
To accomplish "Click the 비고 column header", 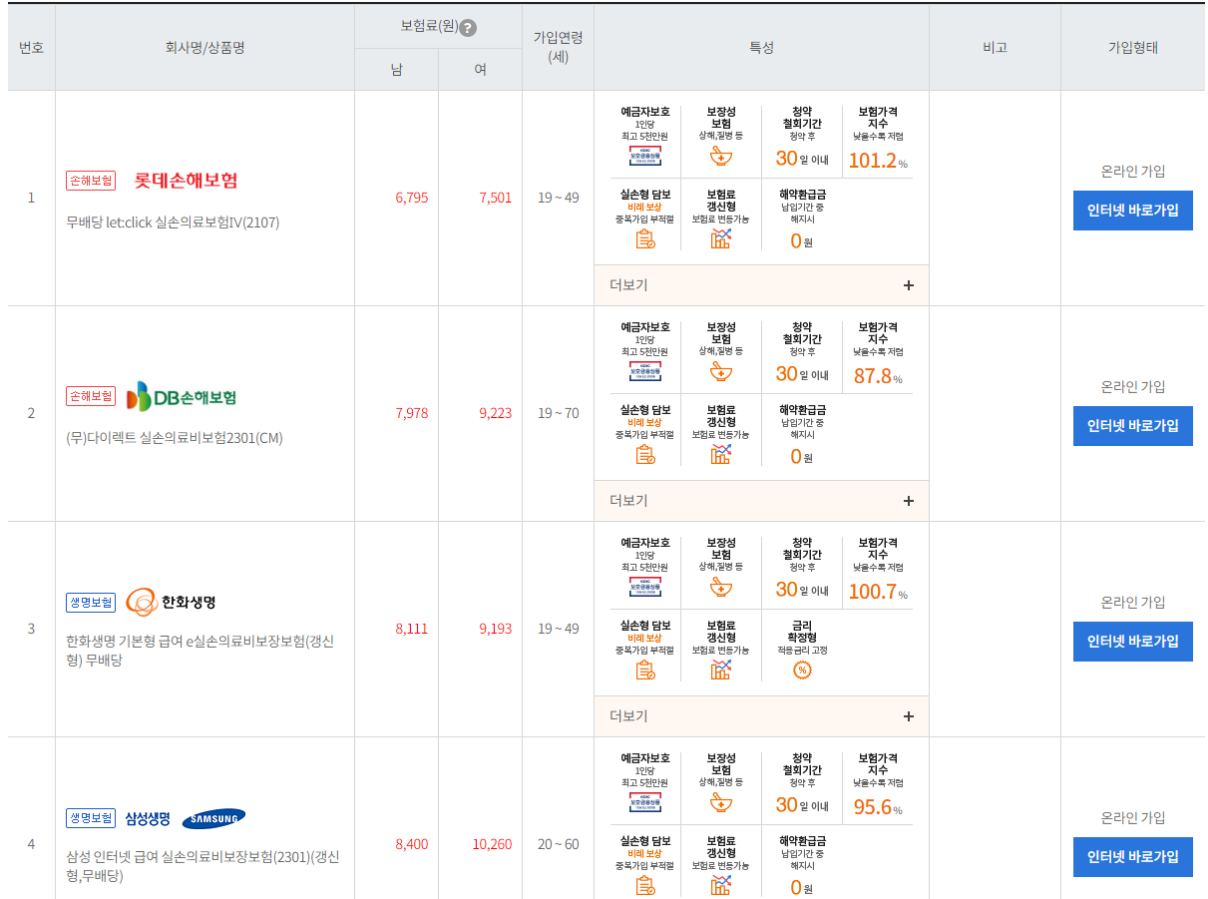I will (995, 47).
